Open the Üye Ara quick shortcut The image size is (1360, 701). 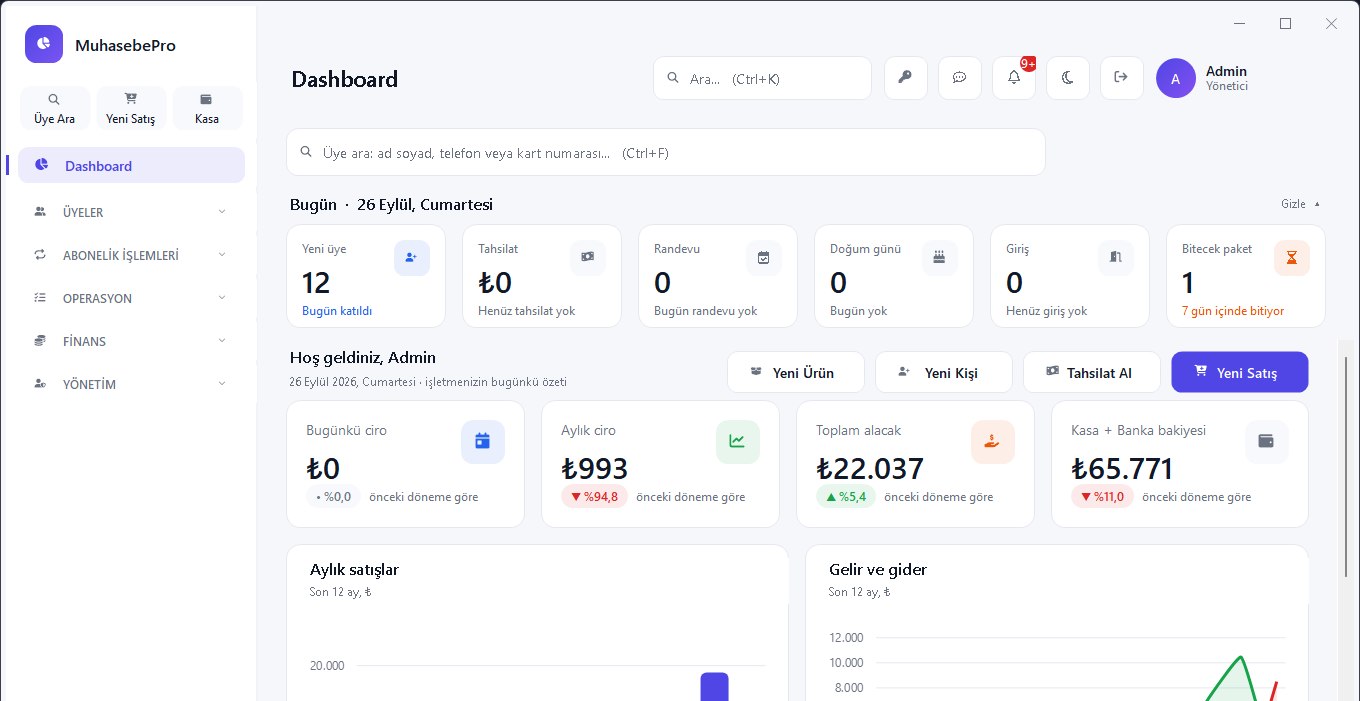point(54,108)
